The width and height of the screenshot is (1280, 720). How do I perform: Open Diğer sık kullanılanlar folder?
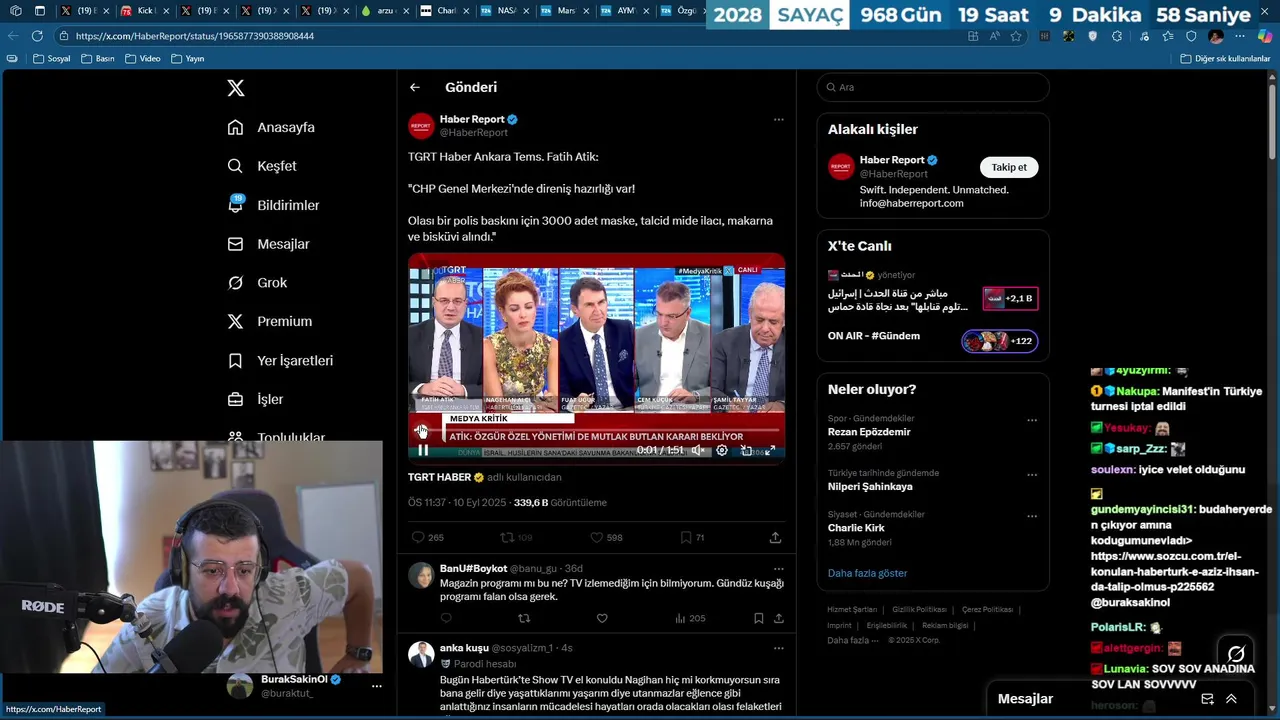click(1225, 59)
